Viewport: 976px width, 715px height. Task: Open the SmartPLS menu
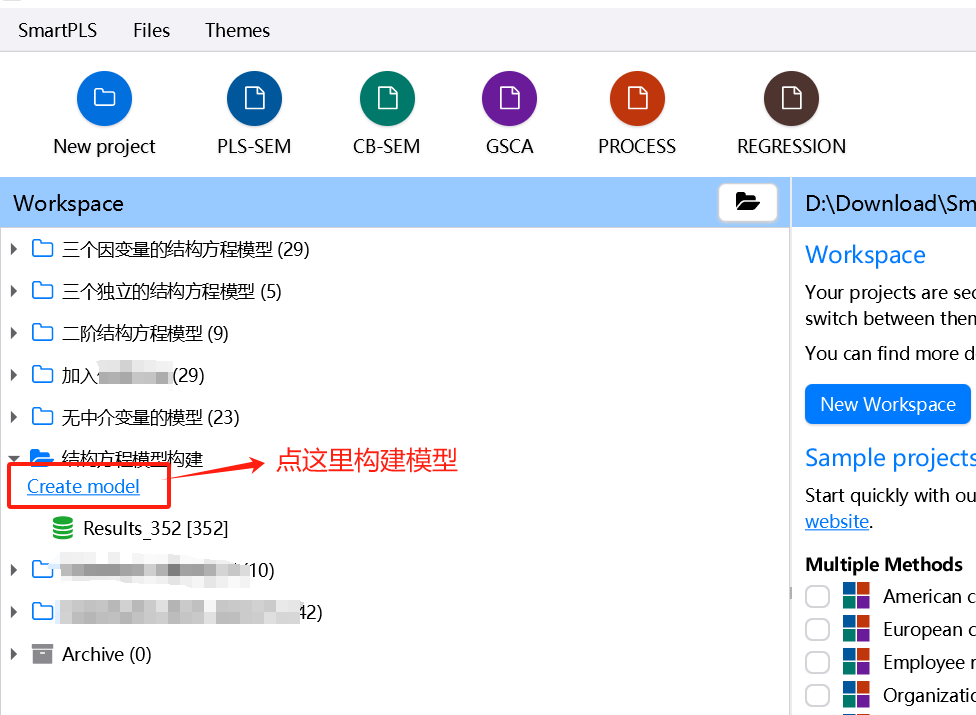pos(57,30)
